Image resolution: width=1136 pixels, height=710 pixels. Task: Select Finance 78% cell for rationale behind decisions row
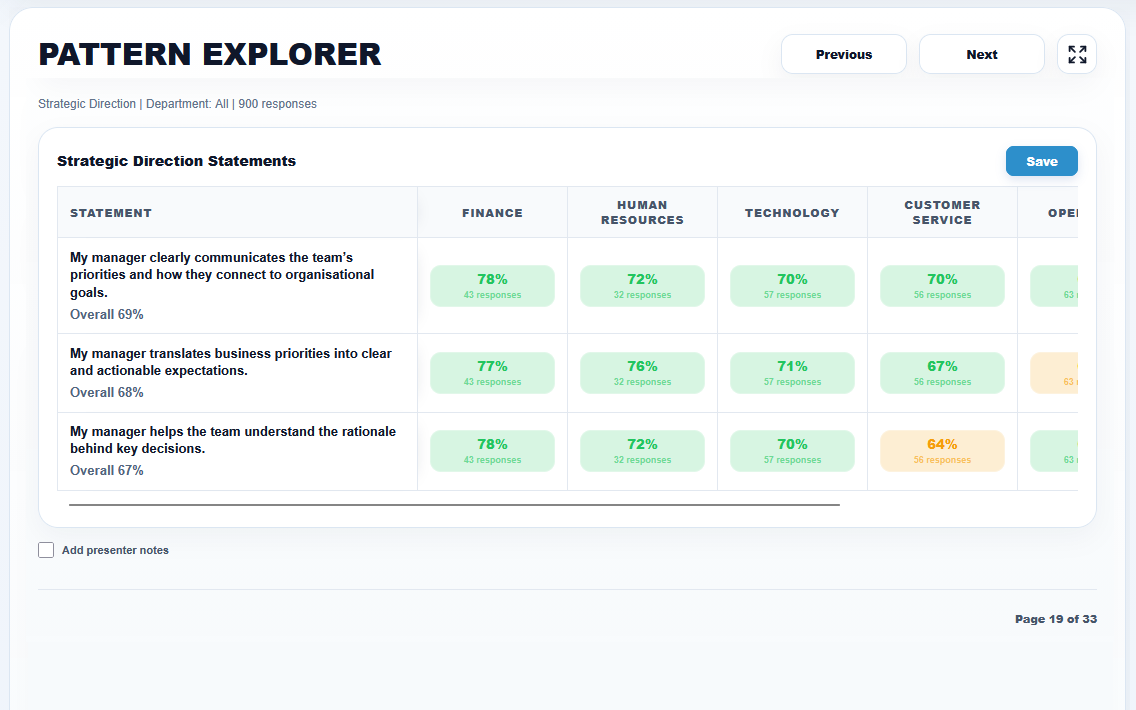tap(492, 451)
